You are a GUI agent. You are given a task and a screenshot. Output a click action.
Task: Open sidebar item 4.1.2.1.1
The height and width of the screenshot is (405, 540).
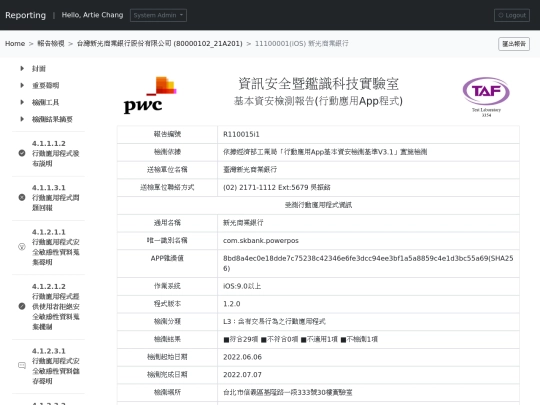coord(55,247)
